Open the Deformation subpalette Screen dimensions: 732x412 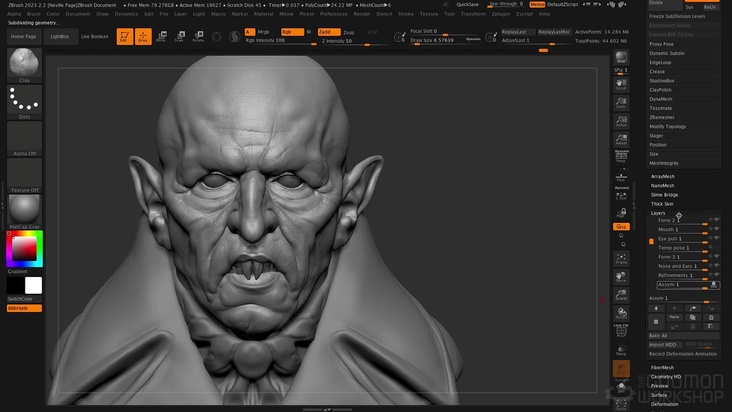click(664, 404)
